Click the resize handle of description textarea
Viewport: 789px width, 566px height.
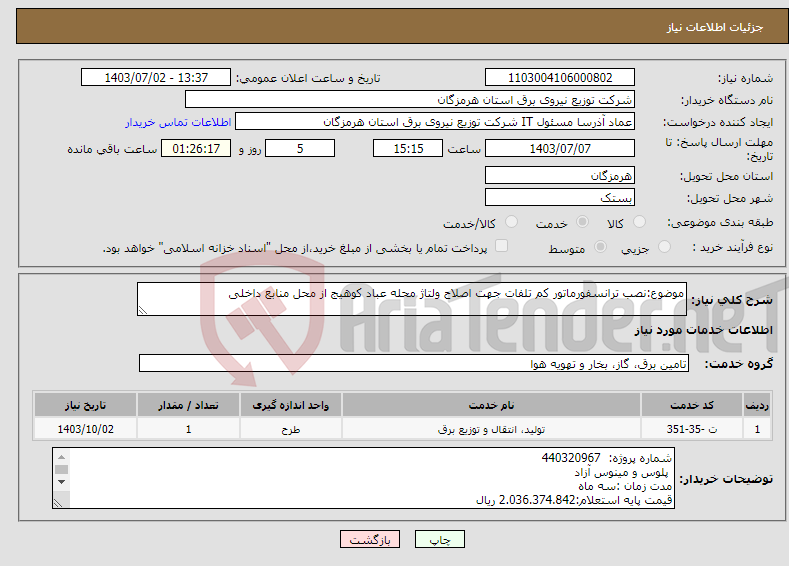coord(143,310)
